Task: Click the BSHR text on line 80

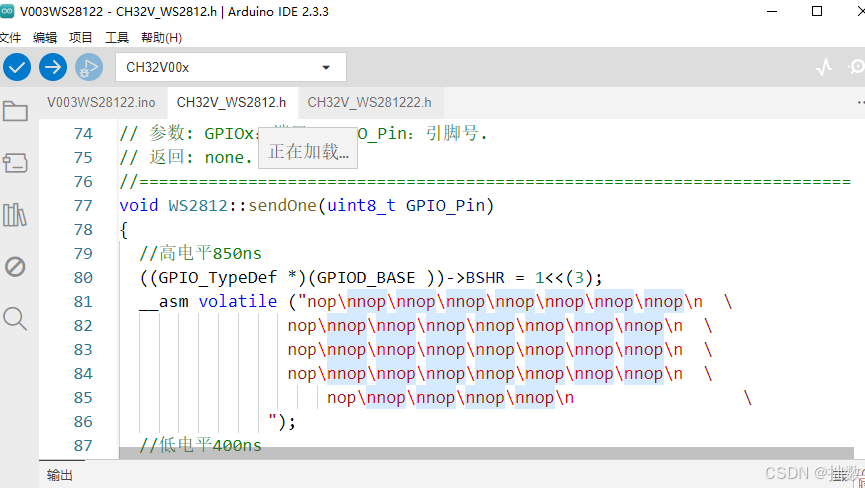Action: coord(485,277)
